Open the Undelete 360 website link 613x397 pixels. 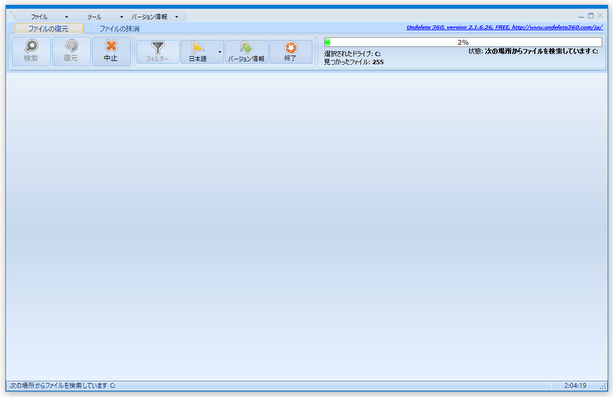(x=504, y=27)
